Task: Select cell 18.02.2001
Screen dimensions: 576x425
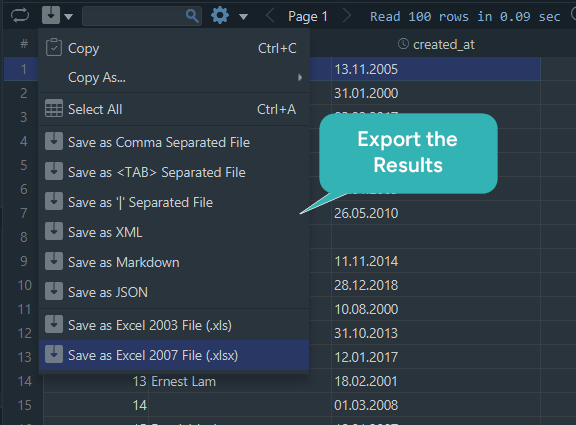Action: tap(436, 381)
